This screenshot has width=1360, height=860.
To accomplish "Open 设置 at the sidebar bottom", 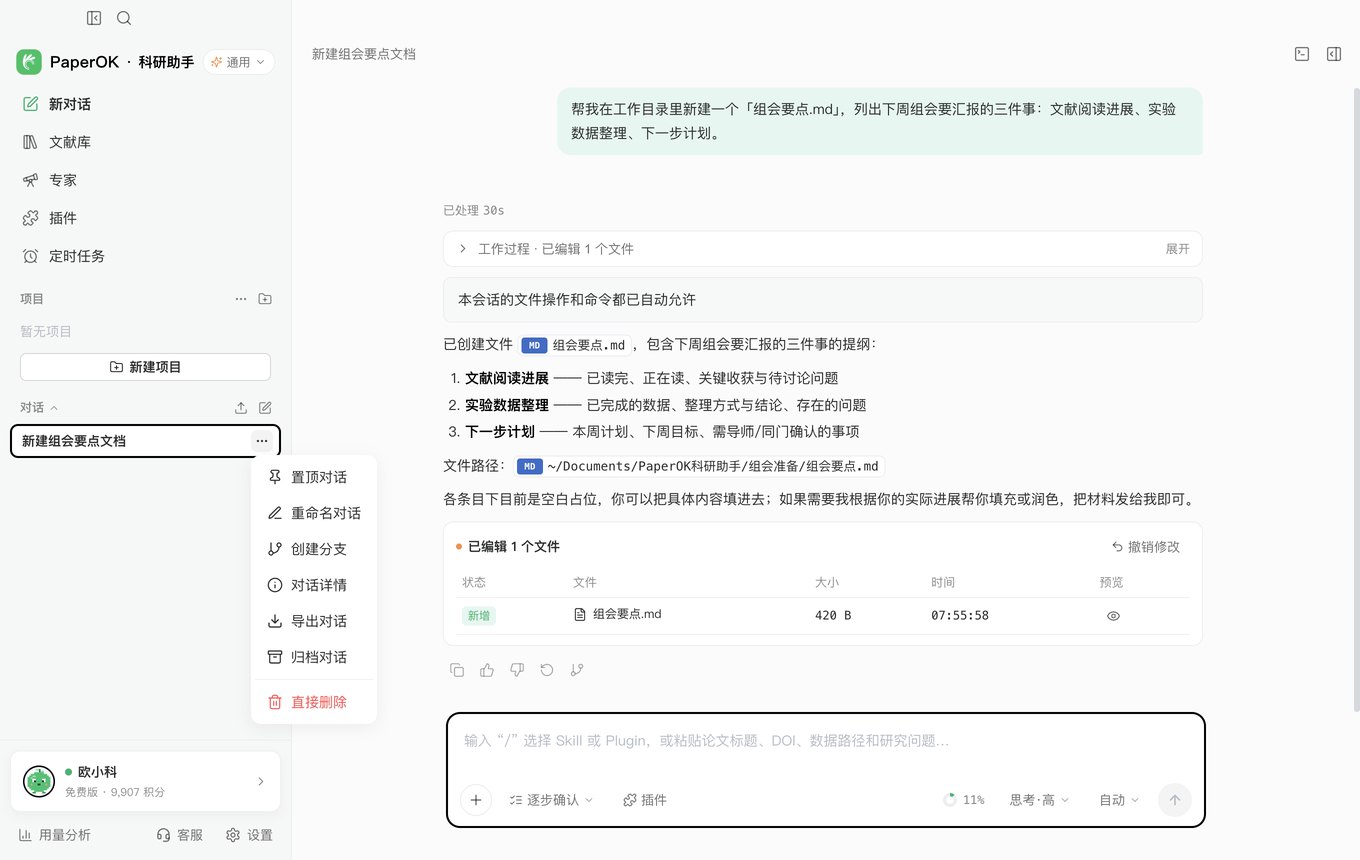I will (x=249, y=835).
